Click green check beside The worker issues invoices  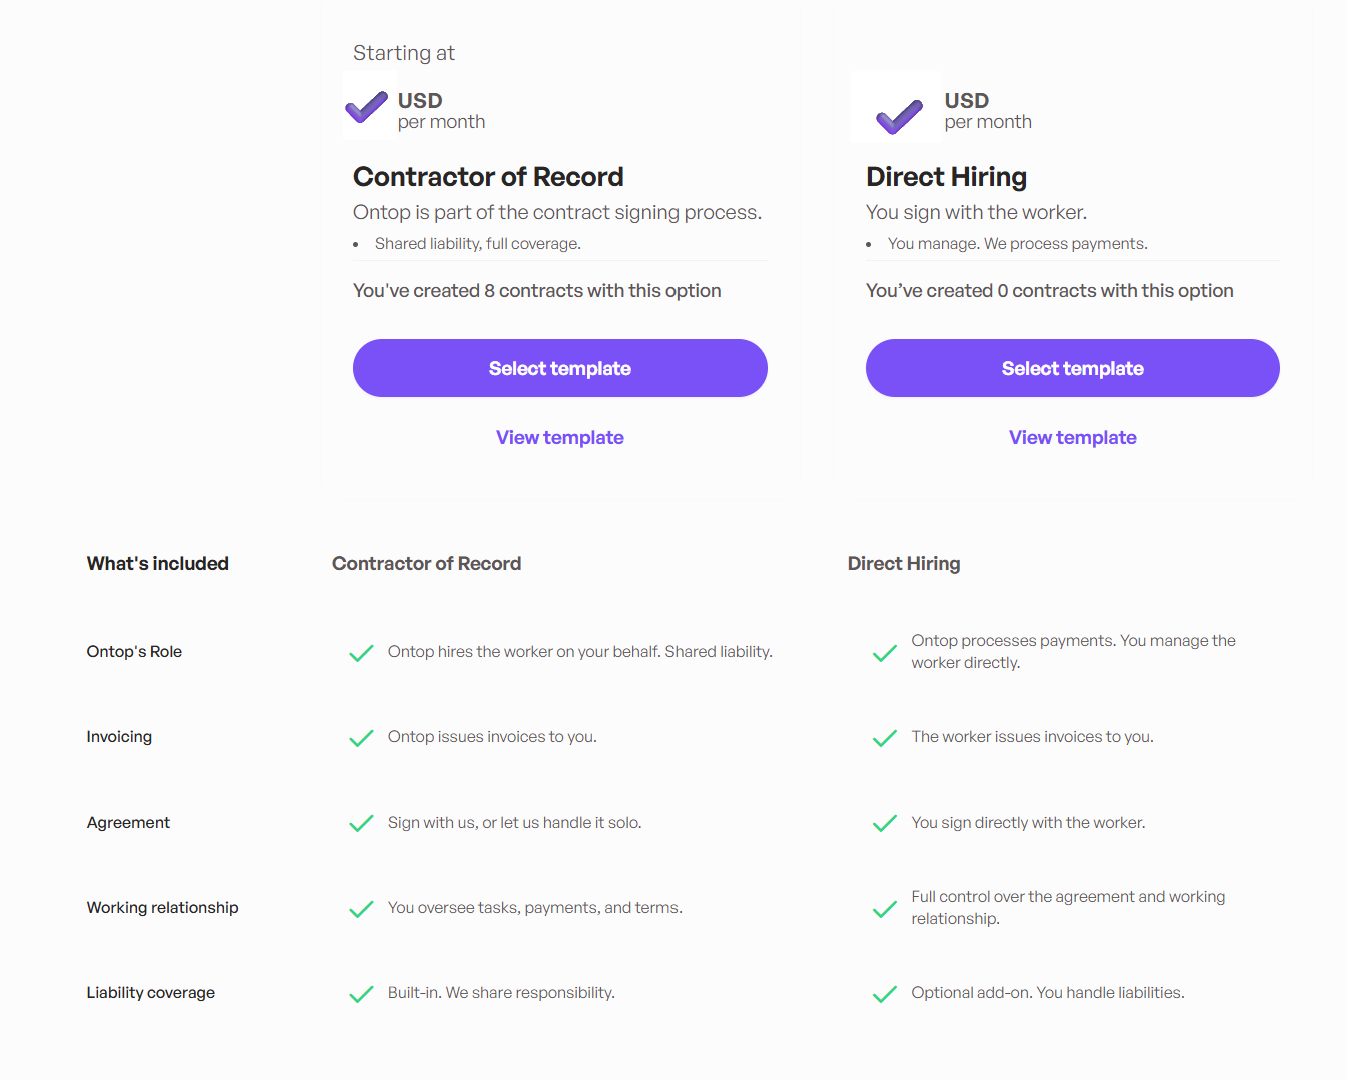[885, 738]
